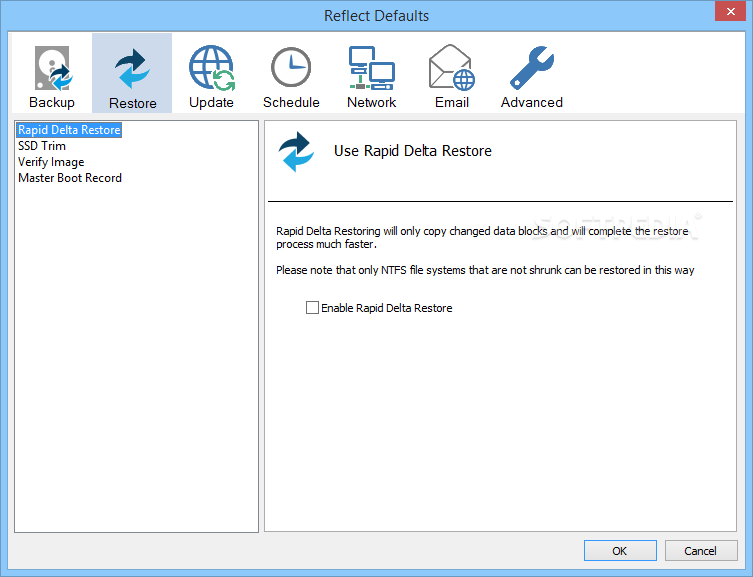The height and width of the screenshot is (577, 753).
Task: Select Master Boot Record option
Action: pos(70,178)
